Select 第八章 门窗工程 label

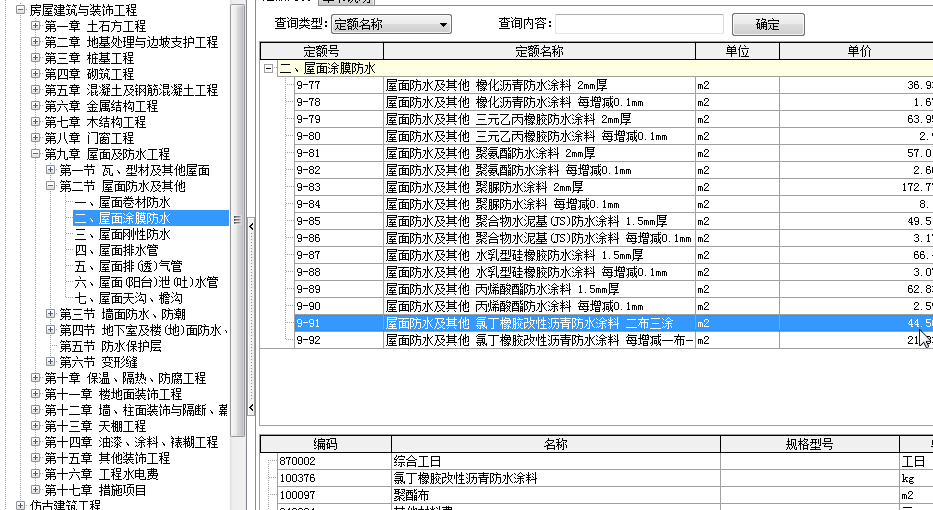pos(89,138)
